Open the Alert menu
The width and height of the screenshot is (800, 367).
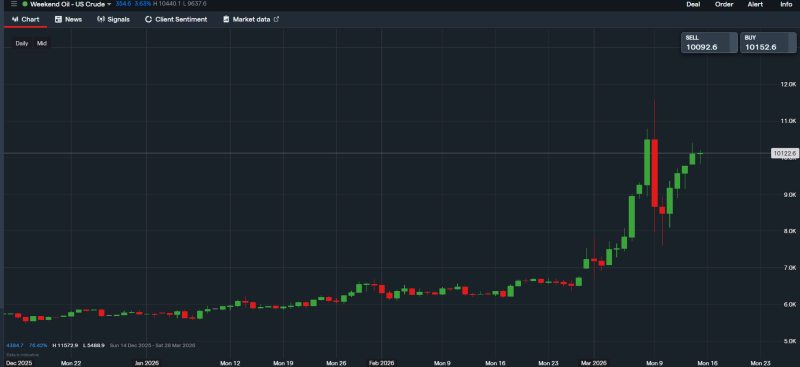click(755, 4)
